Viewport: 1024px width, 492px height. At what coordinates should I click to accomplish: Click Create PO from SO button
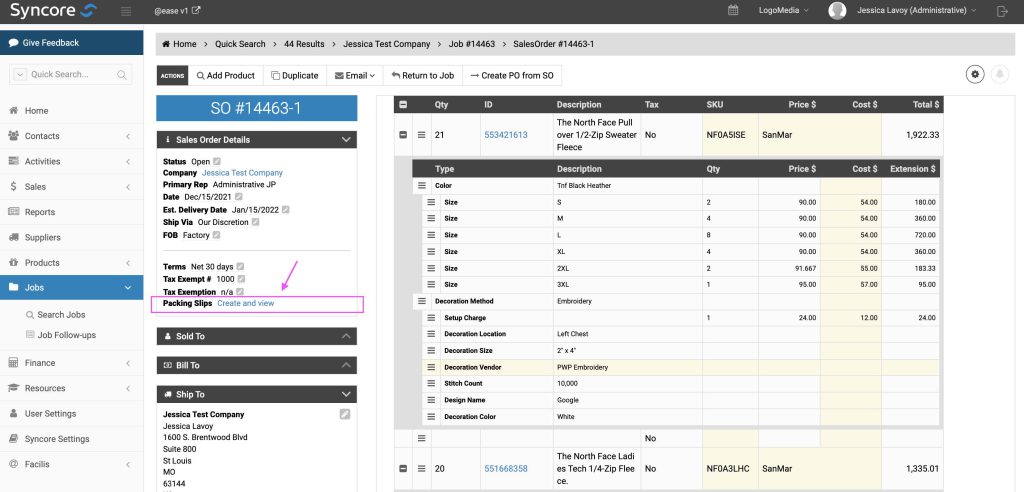(512, 75)
